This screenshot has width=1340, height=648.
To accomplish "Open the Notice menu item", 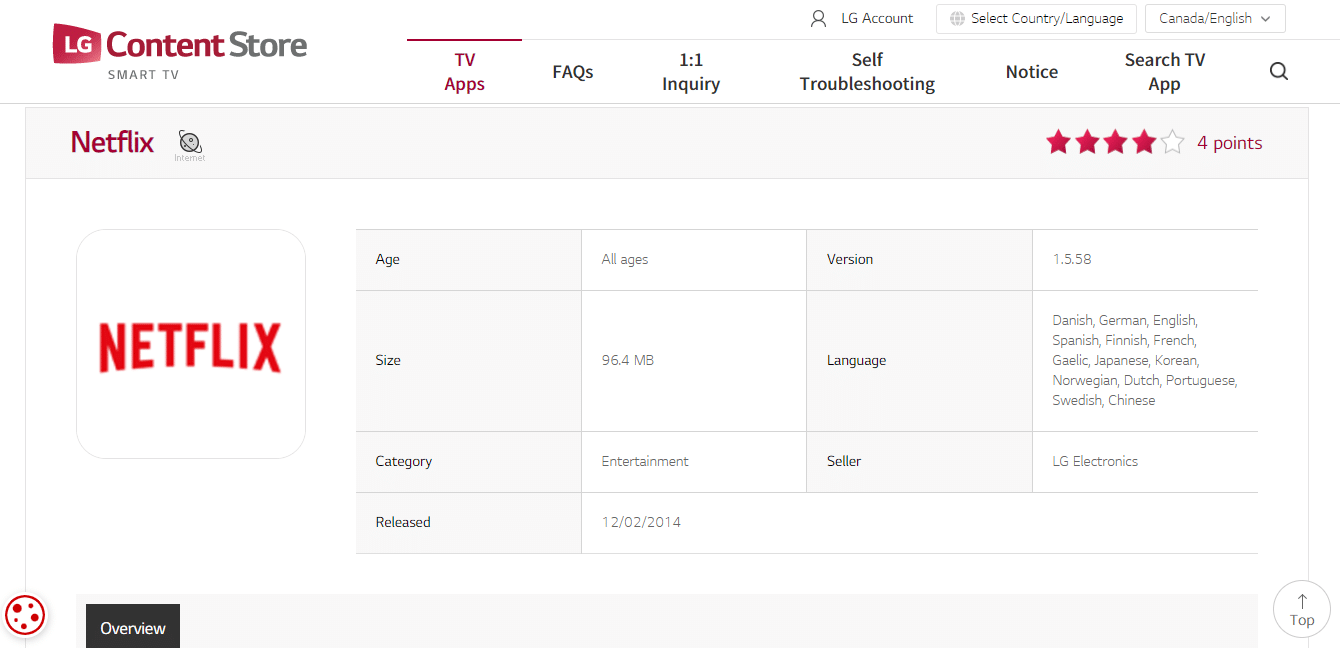I will click(1032, 72).
